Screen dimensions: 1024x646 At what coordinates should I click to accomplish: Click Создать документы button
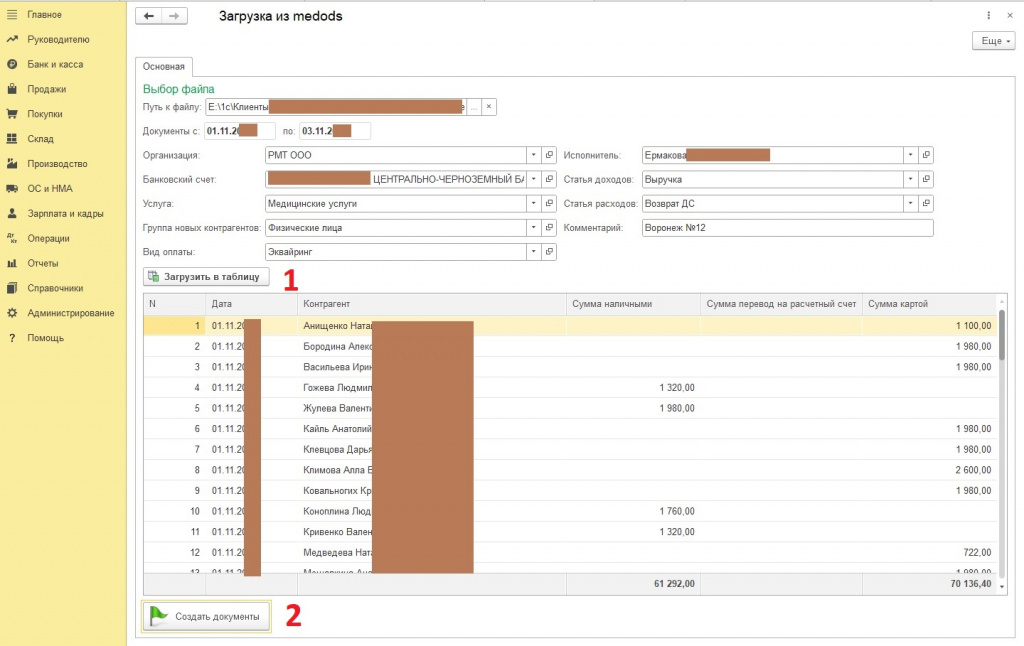tap(206, 616)
